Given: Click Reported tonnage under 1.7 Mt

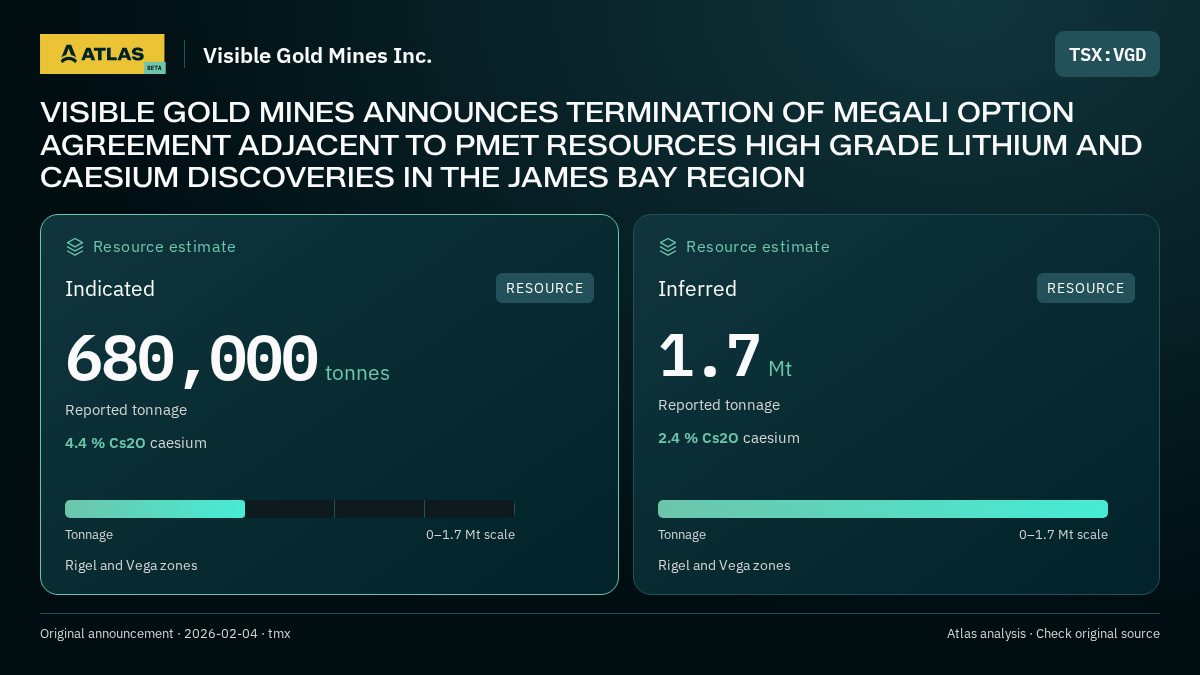Looking at the screenshot, I should tap(719, 405).
